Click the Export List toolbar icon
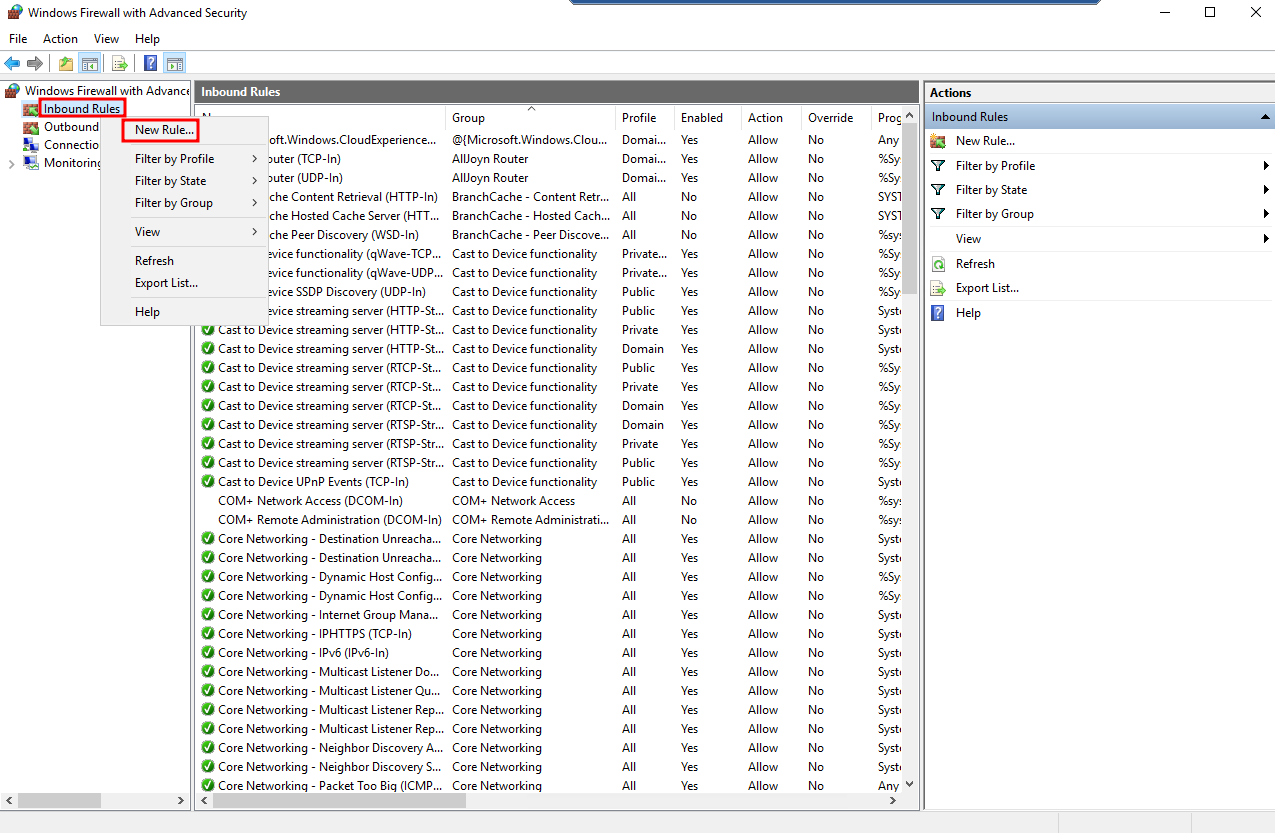 coord(120,64)
